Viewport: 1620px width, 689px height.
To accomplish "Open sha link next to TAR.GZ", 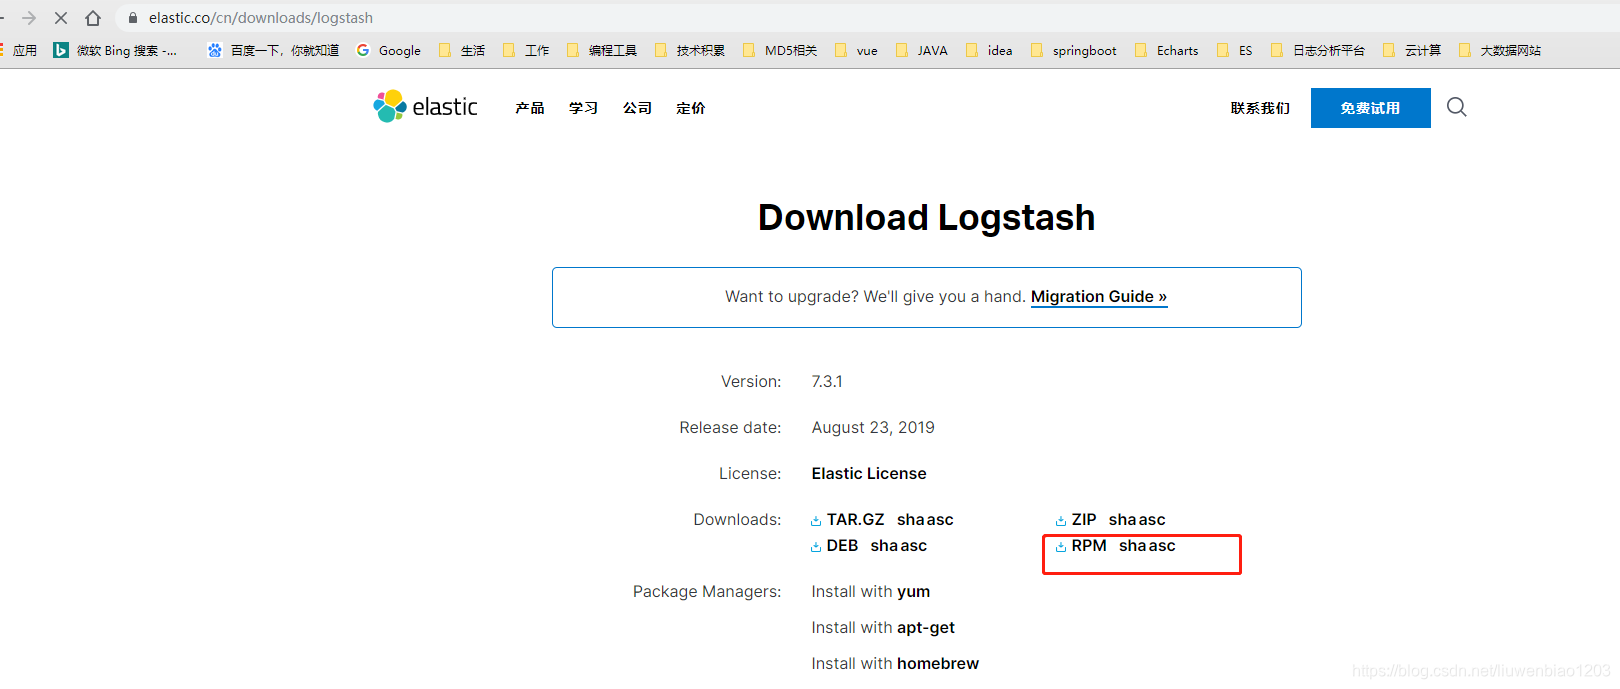I will point(911,520).
